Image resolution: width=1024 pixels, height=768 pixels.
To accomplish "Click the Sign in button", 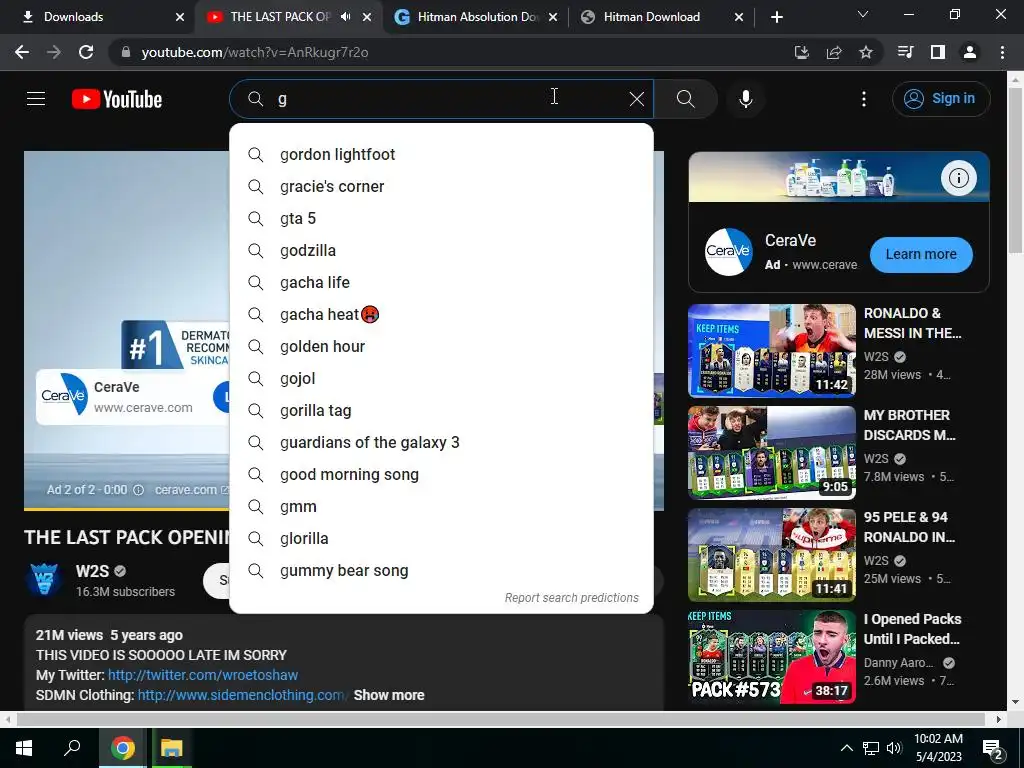I will [x=941, y=99].
